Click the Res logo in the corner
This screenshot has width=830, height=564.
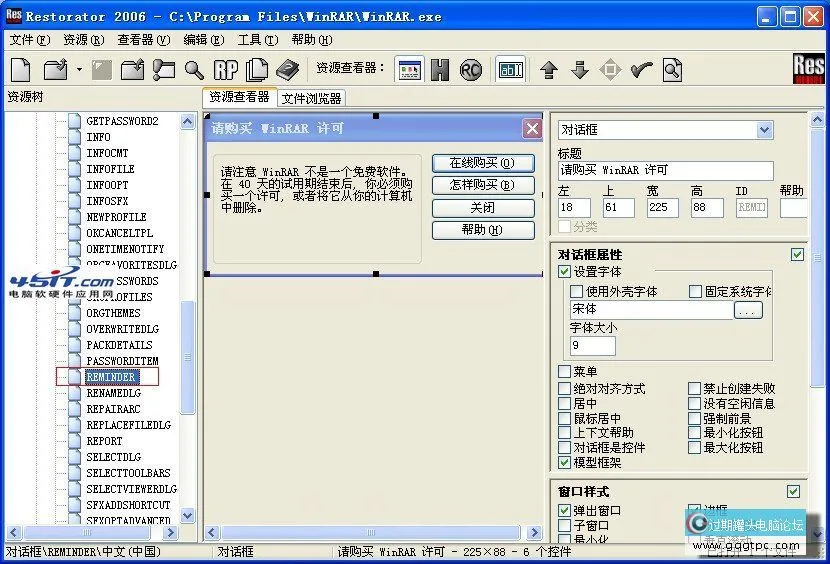pyautogui.click(x=808, y=68)
